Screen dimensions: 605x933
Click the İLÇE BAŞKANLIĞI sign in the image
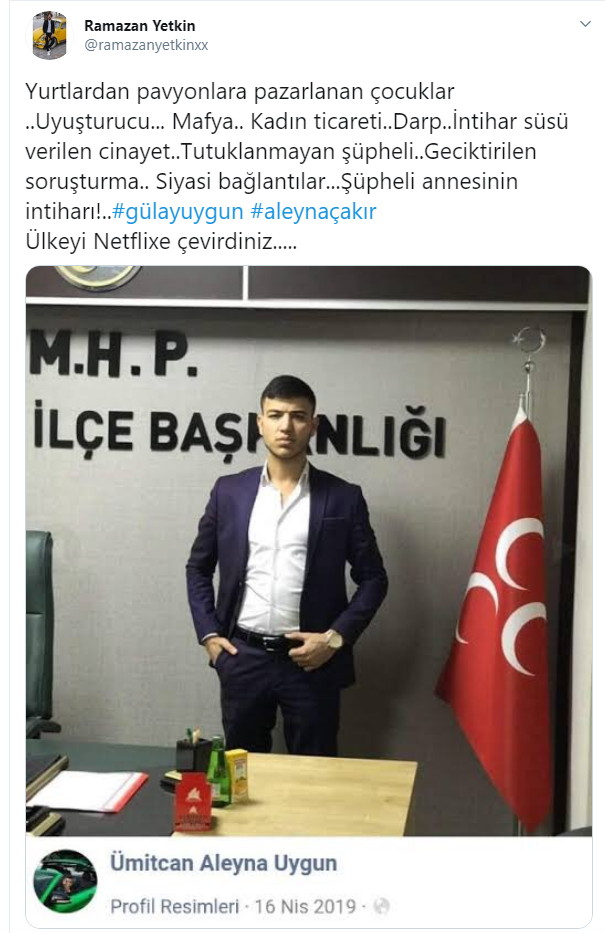[238, 430]
